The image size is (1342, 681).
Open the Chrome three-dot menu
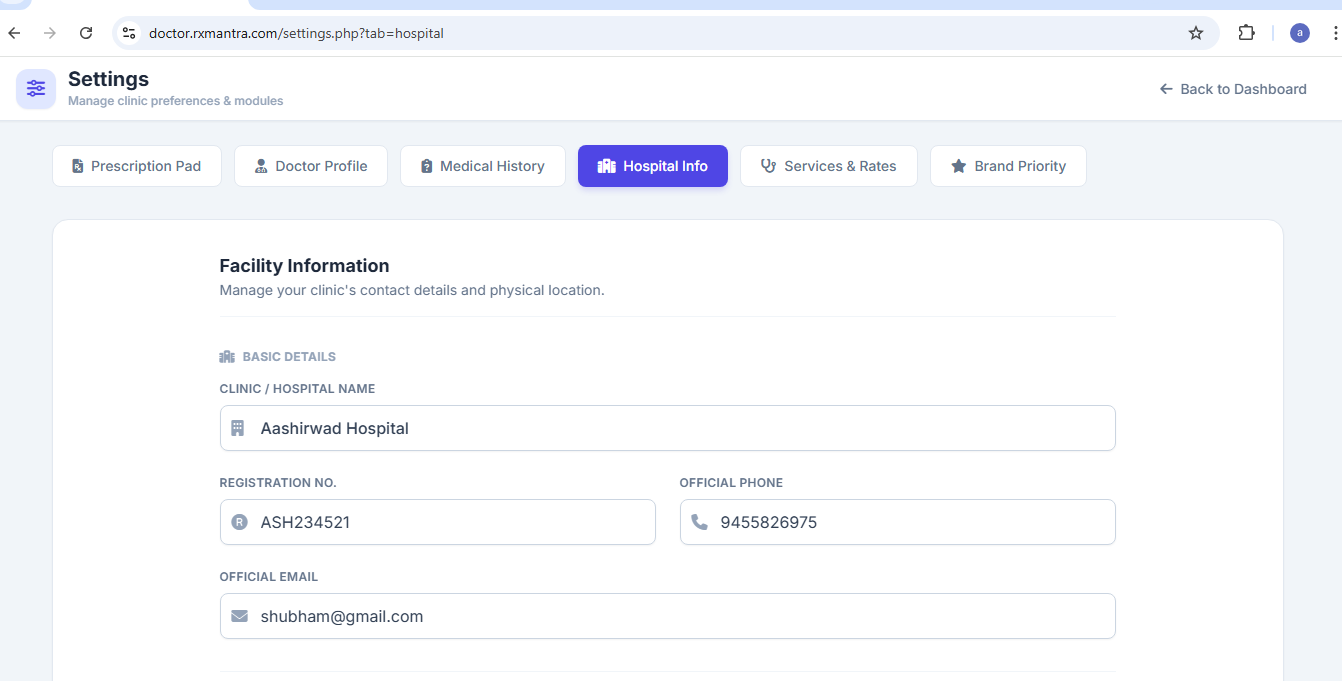pyautogui.click(x=1334, y=33)
